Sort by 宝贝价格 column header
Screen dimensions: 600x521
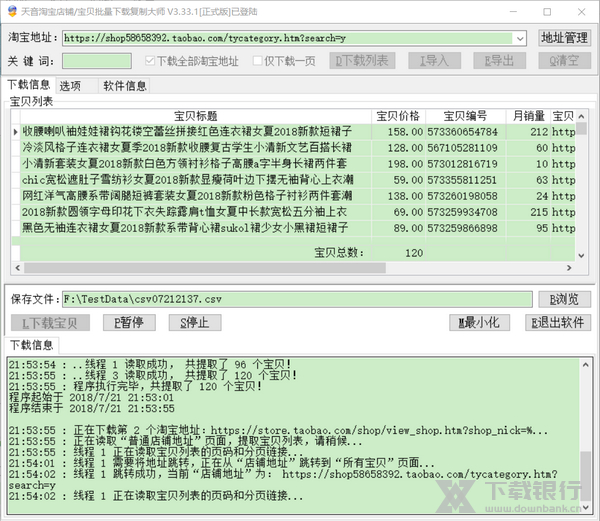click(x=398, y=116)
